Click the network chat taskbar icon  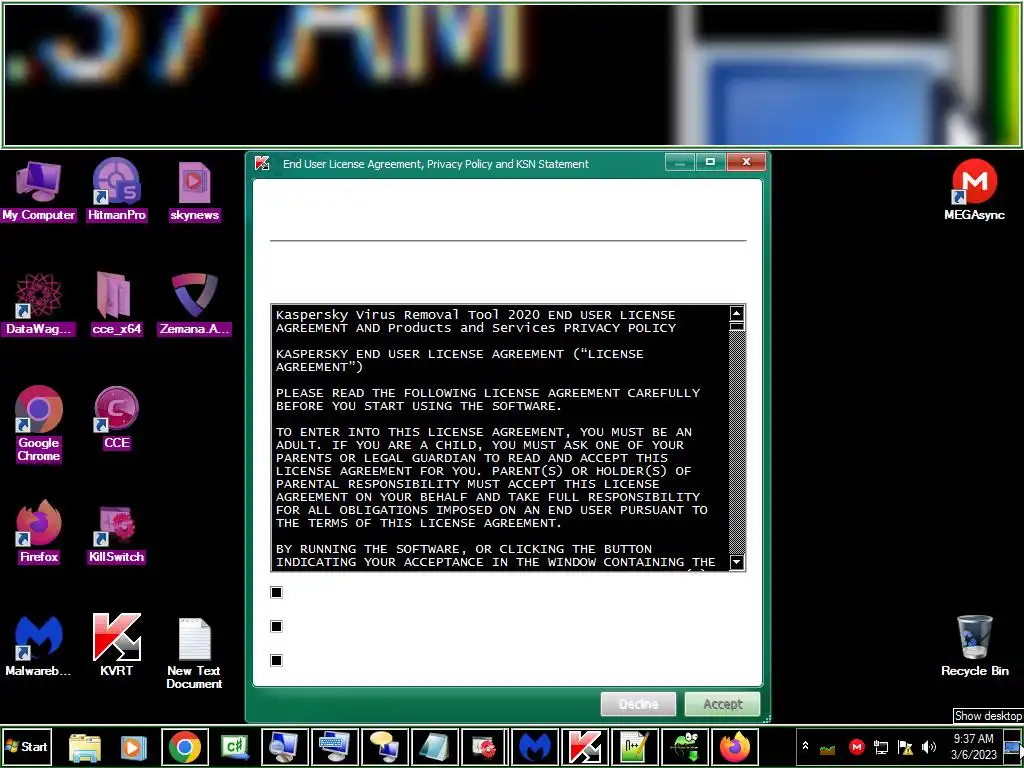(x=385, y=747)
